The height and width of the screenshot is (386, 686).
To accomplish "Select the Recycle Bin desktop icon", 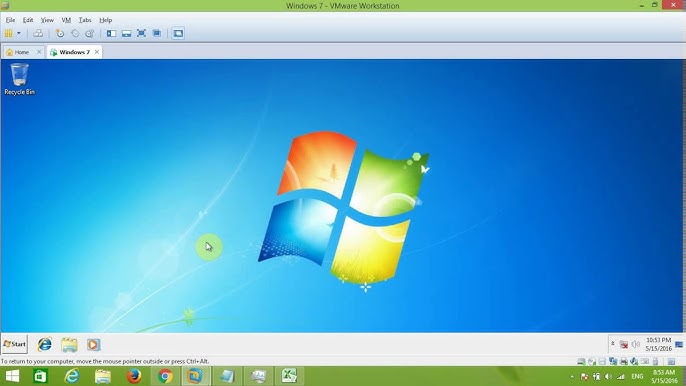I will tap(19, 79).
